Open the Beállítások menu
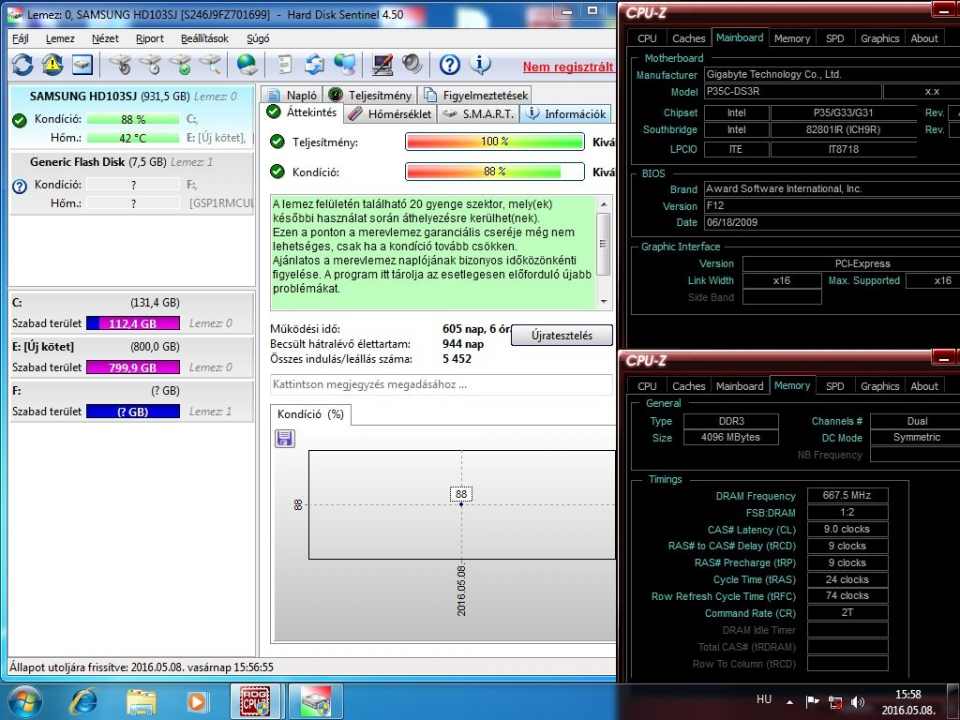Screen dimensions: 960x720 (x=204, y=39)
